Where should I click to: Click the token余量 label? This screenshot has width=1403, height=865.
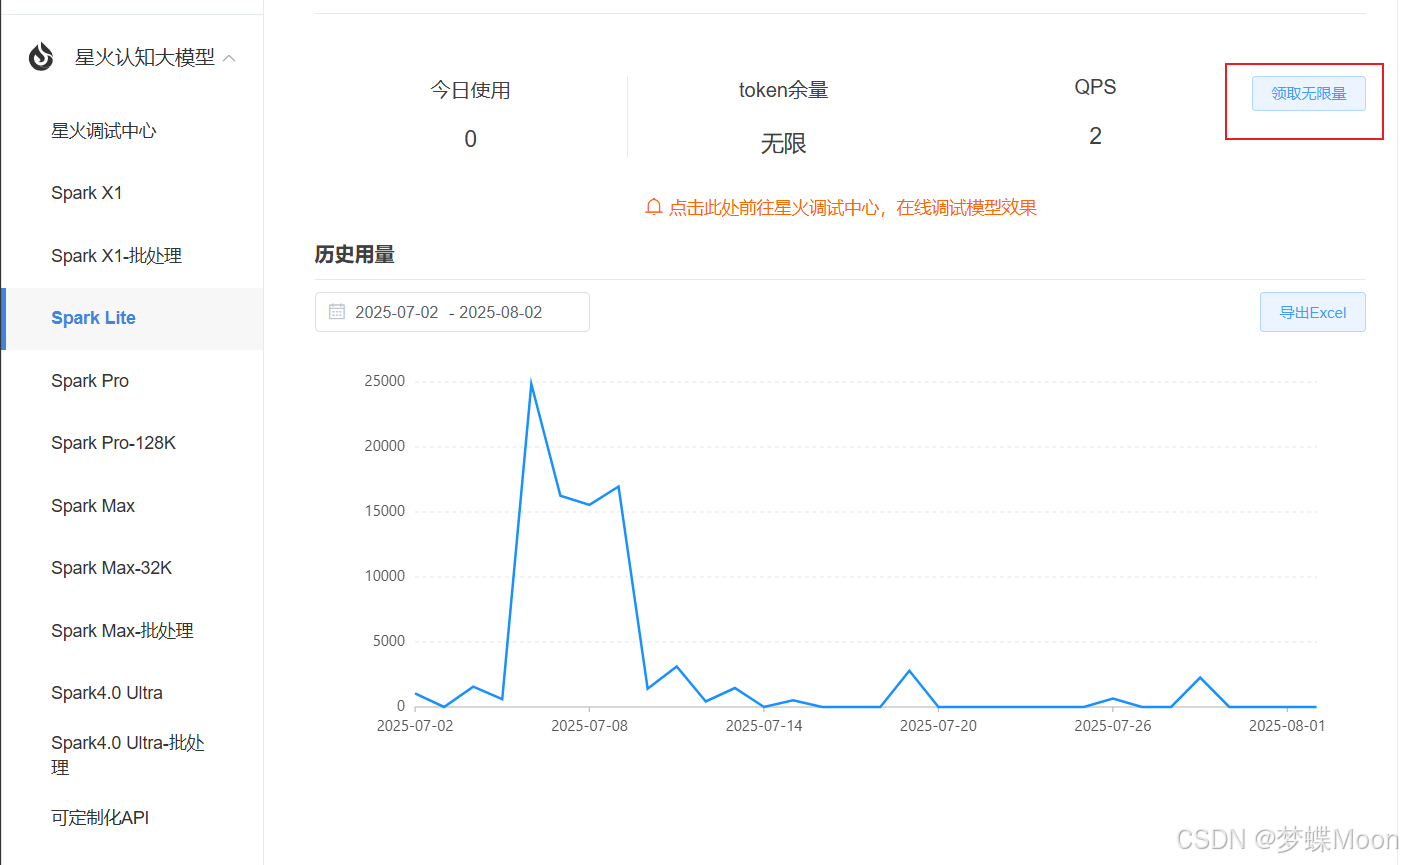click(x=784, y=90)
